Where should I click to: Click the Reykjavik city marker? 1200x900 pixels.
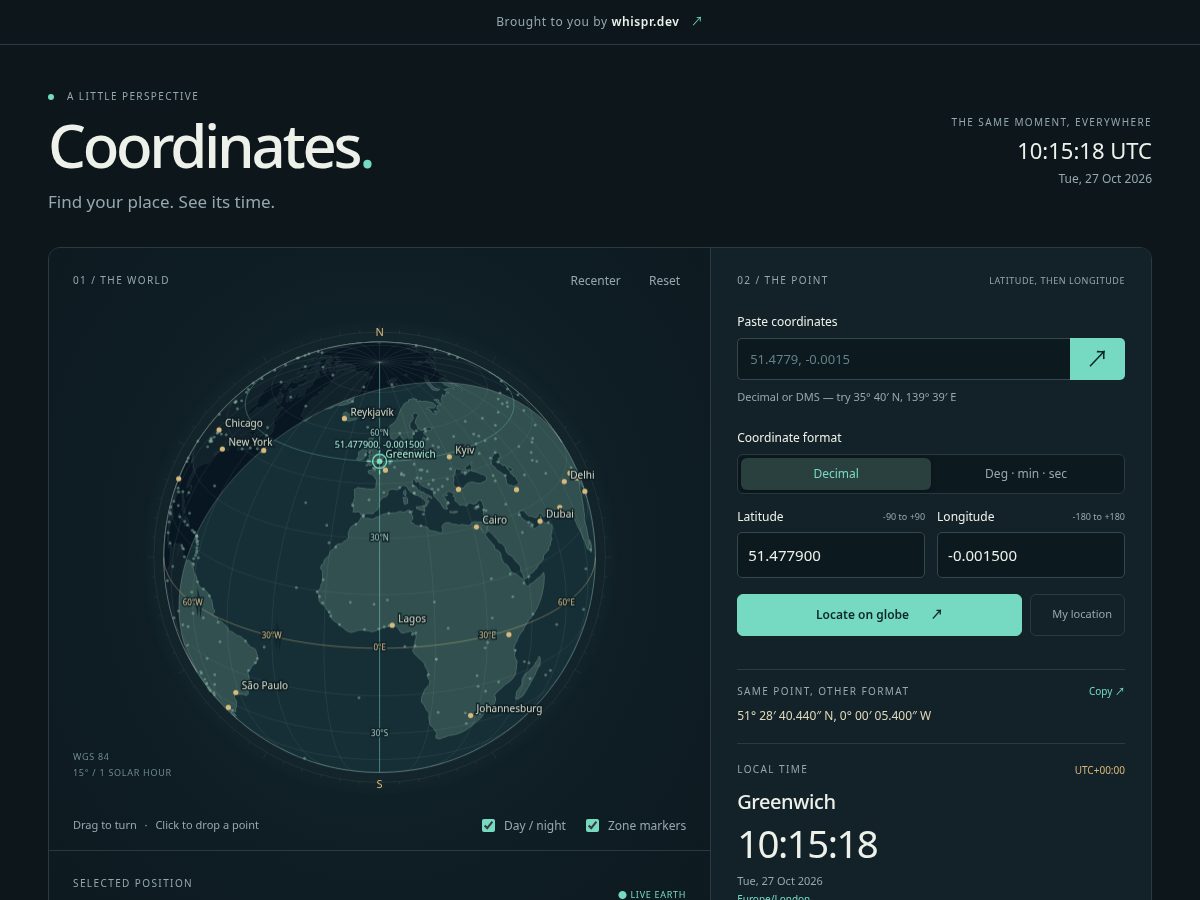345,418
